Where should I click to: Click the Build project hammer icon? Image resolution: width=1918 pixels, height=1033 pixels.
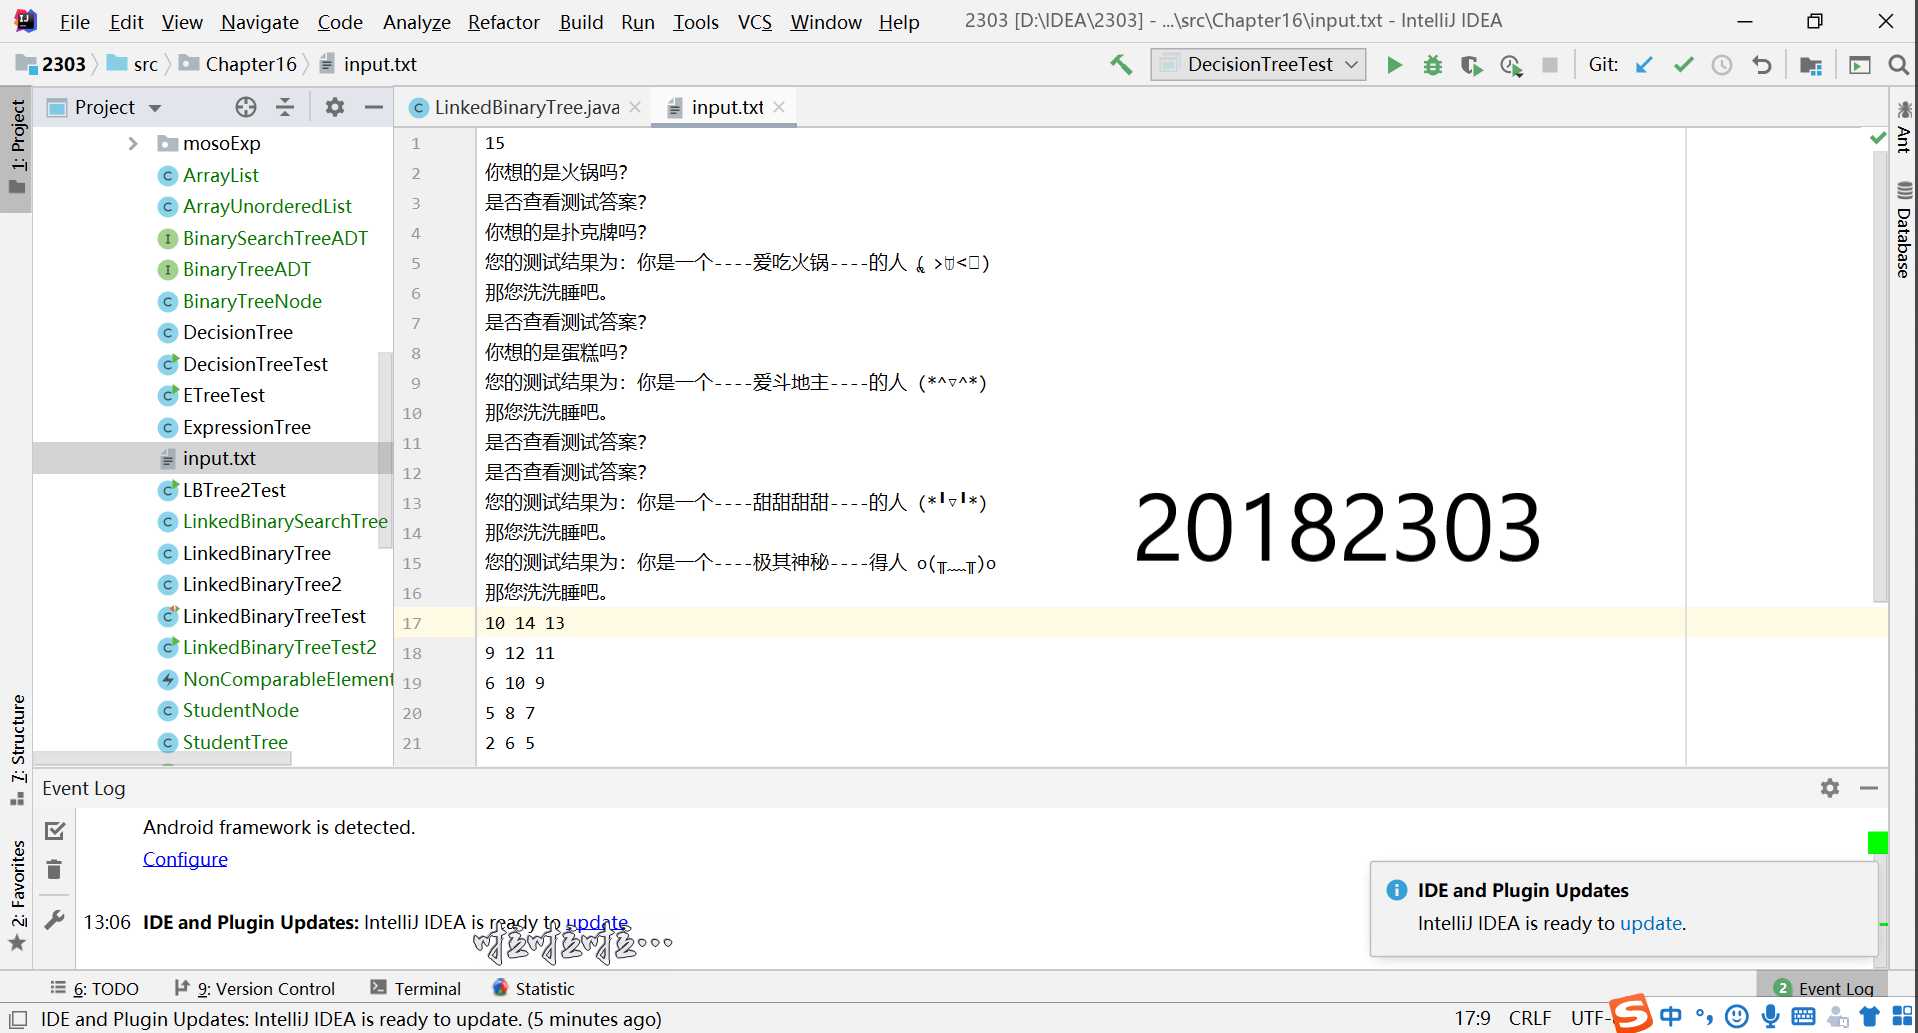coord(1121,65)
